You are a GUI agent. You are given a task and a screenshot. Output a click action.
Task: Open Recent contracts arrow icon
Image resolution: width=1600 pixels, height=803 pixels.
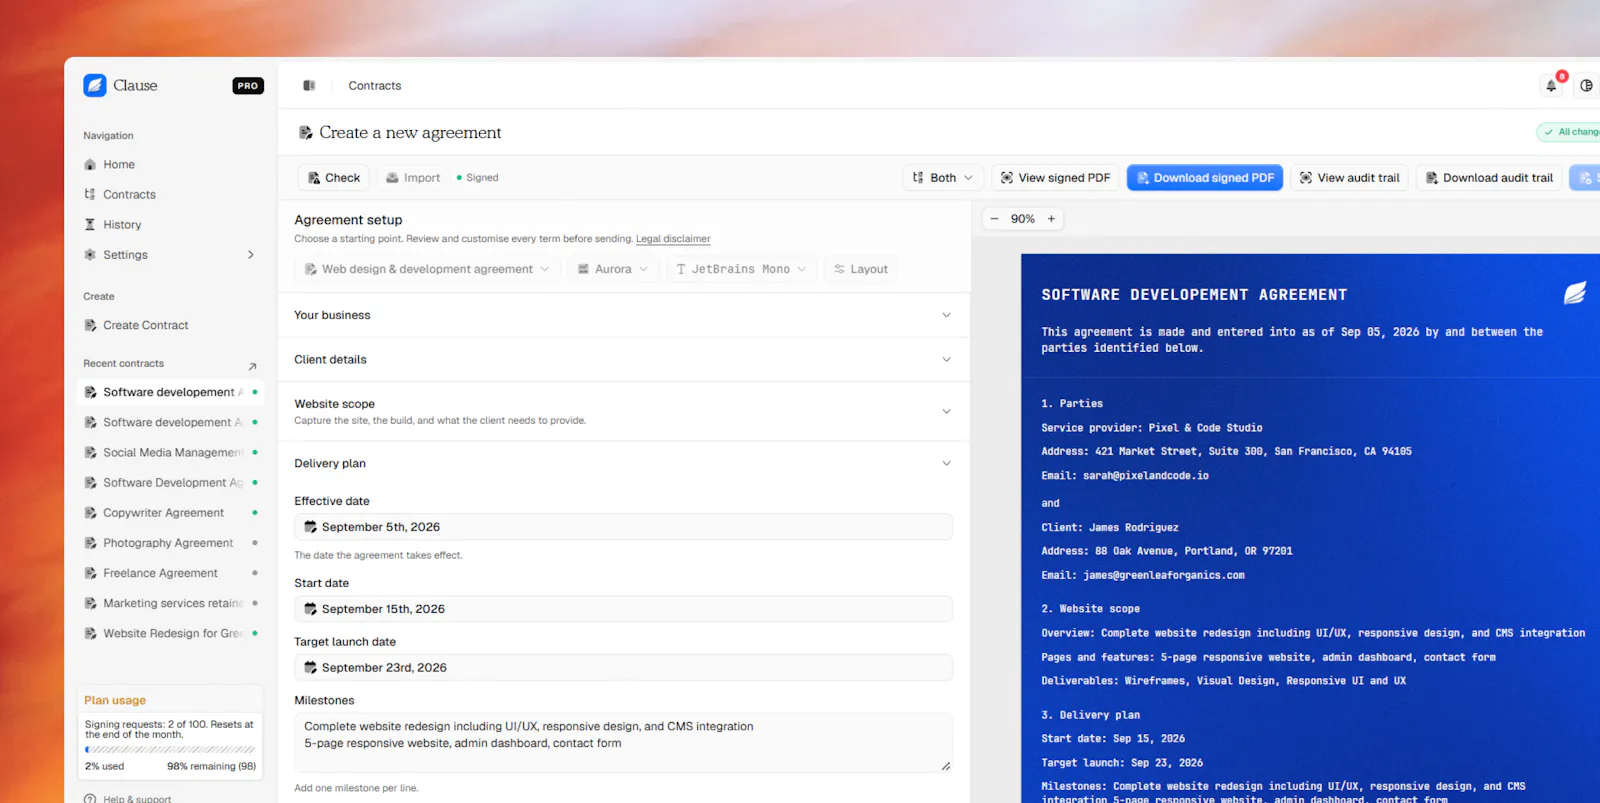[x=252, y=366]
